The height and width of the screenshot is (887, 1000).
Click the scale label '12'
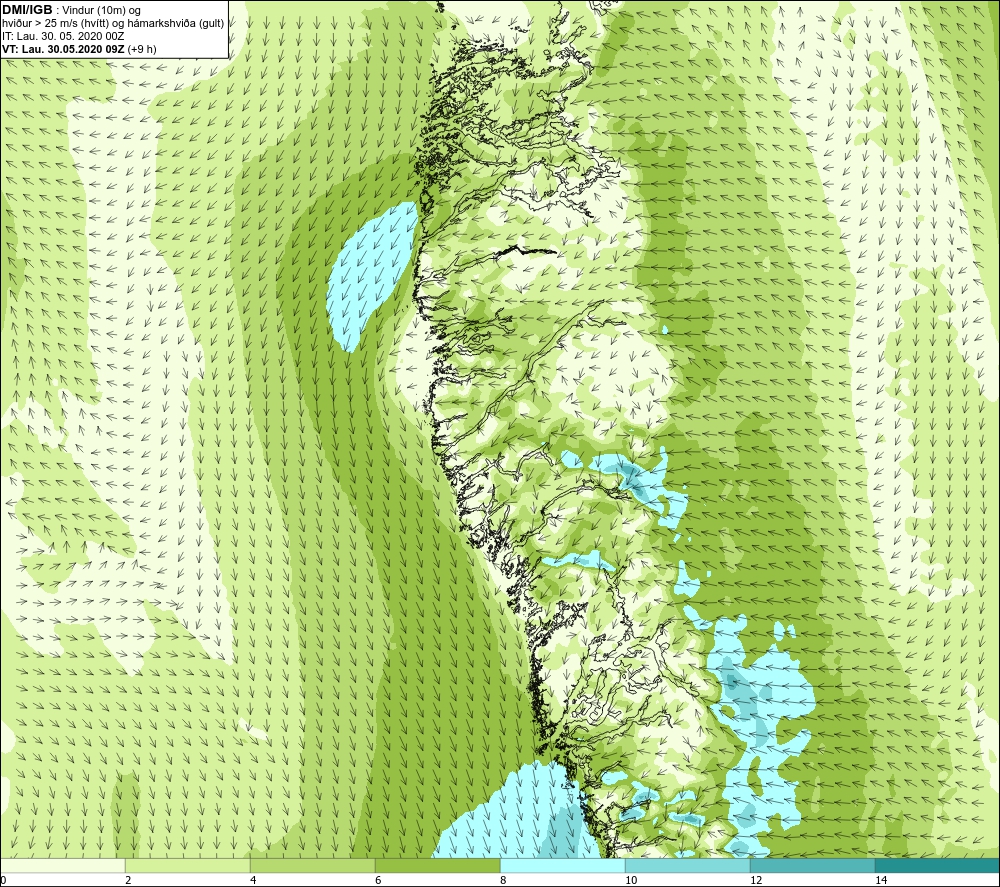click(756, 880)
